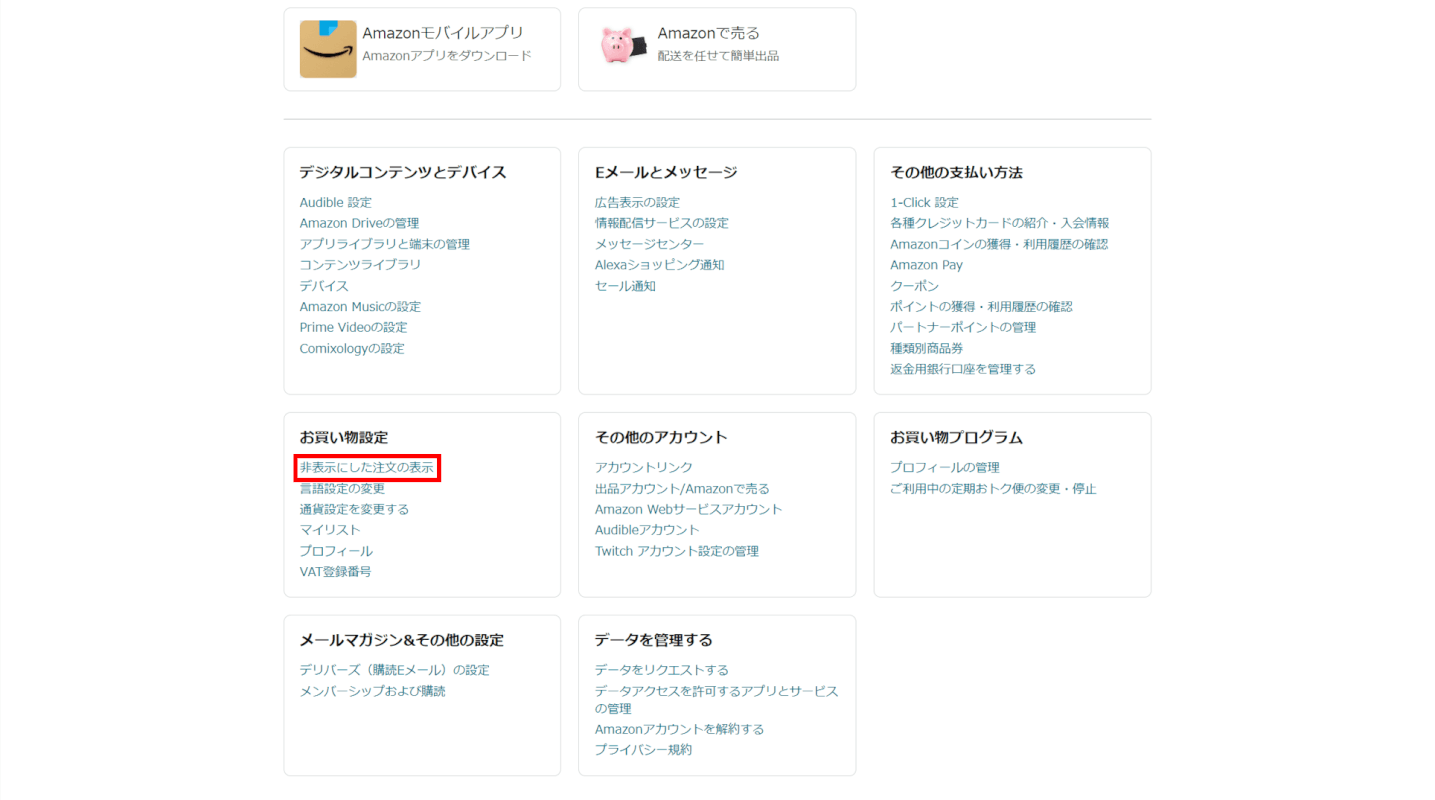1435x800 pixels.
Task: Click the お買い物プログラム heading
Action: click(957, 437)
